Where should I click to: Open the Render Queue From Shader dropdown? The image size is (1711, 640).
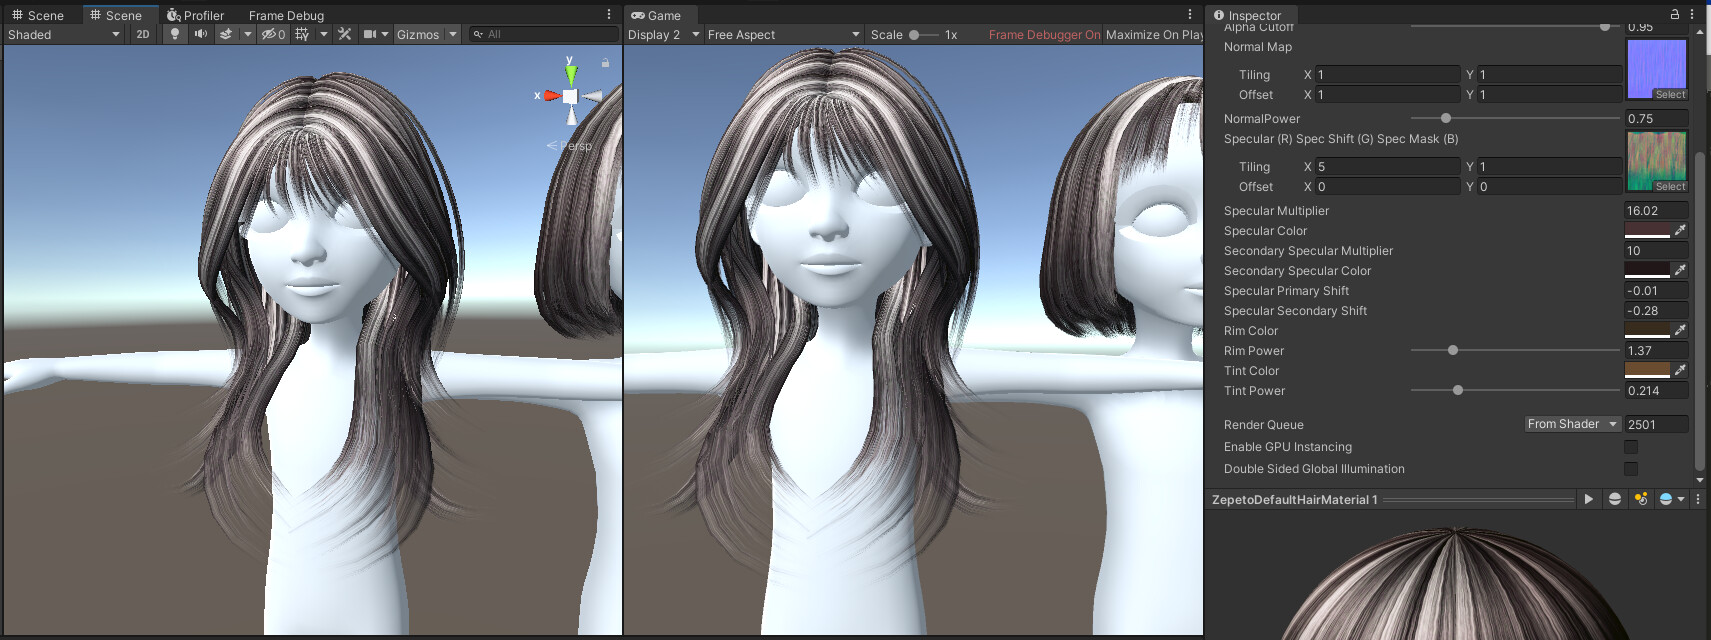click(1573, 424)
